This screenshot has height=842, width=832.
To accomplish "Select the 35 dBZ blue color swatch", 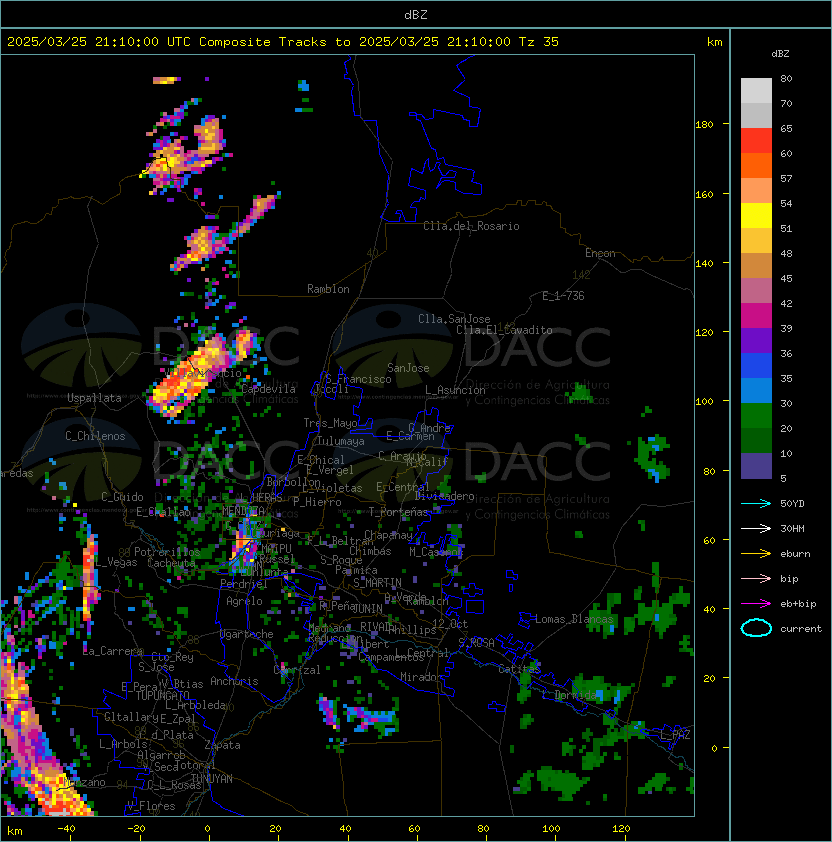I will tap(756, 390).
